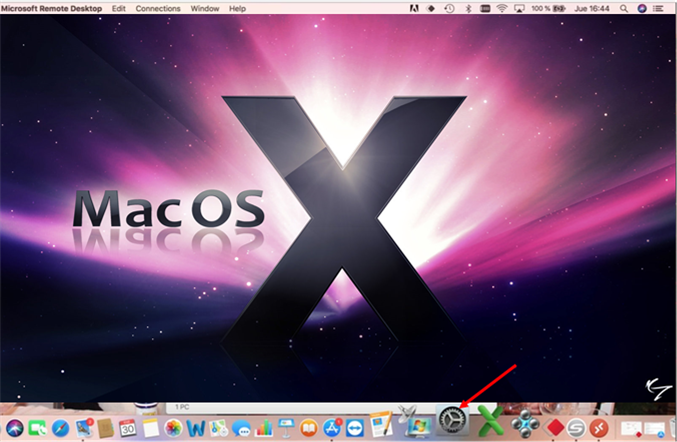Image resolution: width=677 pixels, height=442 pixels.
Task: Launch TeamViewer from the Dock
Action: tap(355, 428)
